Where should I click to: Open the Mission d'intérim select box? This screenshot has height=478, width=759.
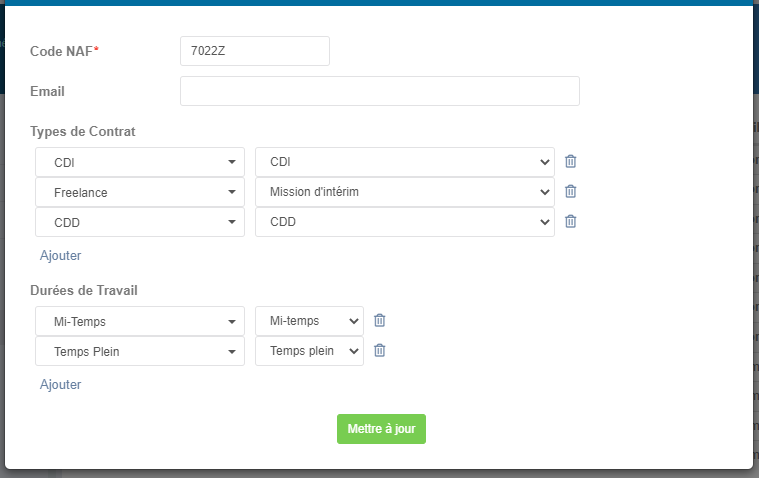click(x=405, y=192)
